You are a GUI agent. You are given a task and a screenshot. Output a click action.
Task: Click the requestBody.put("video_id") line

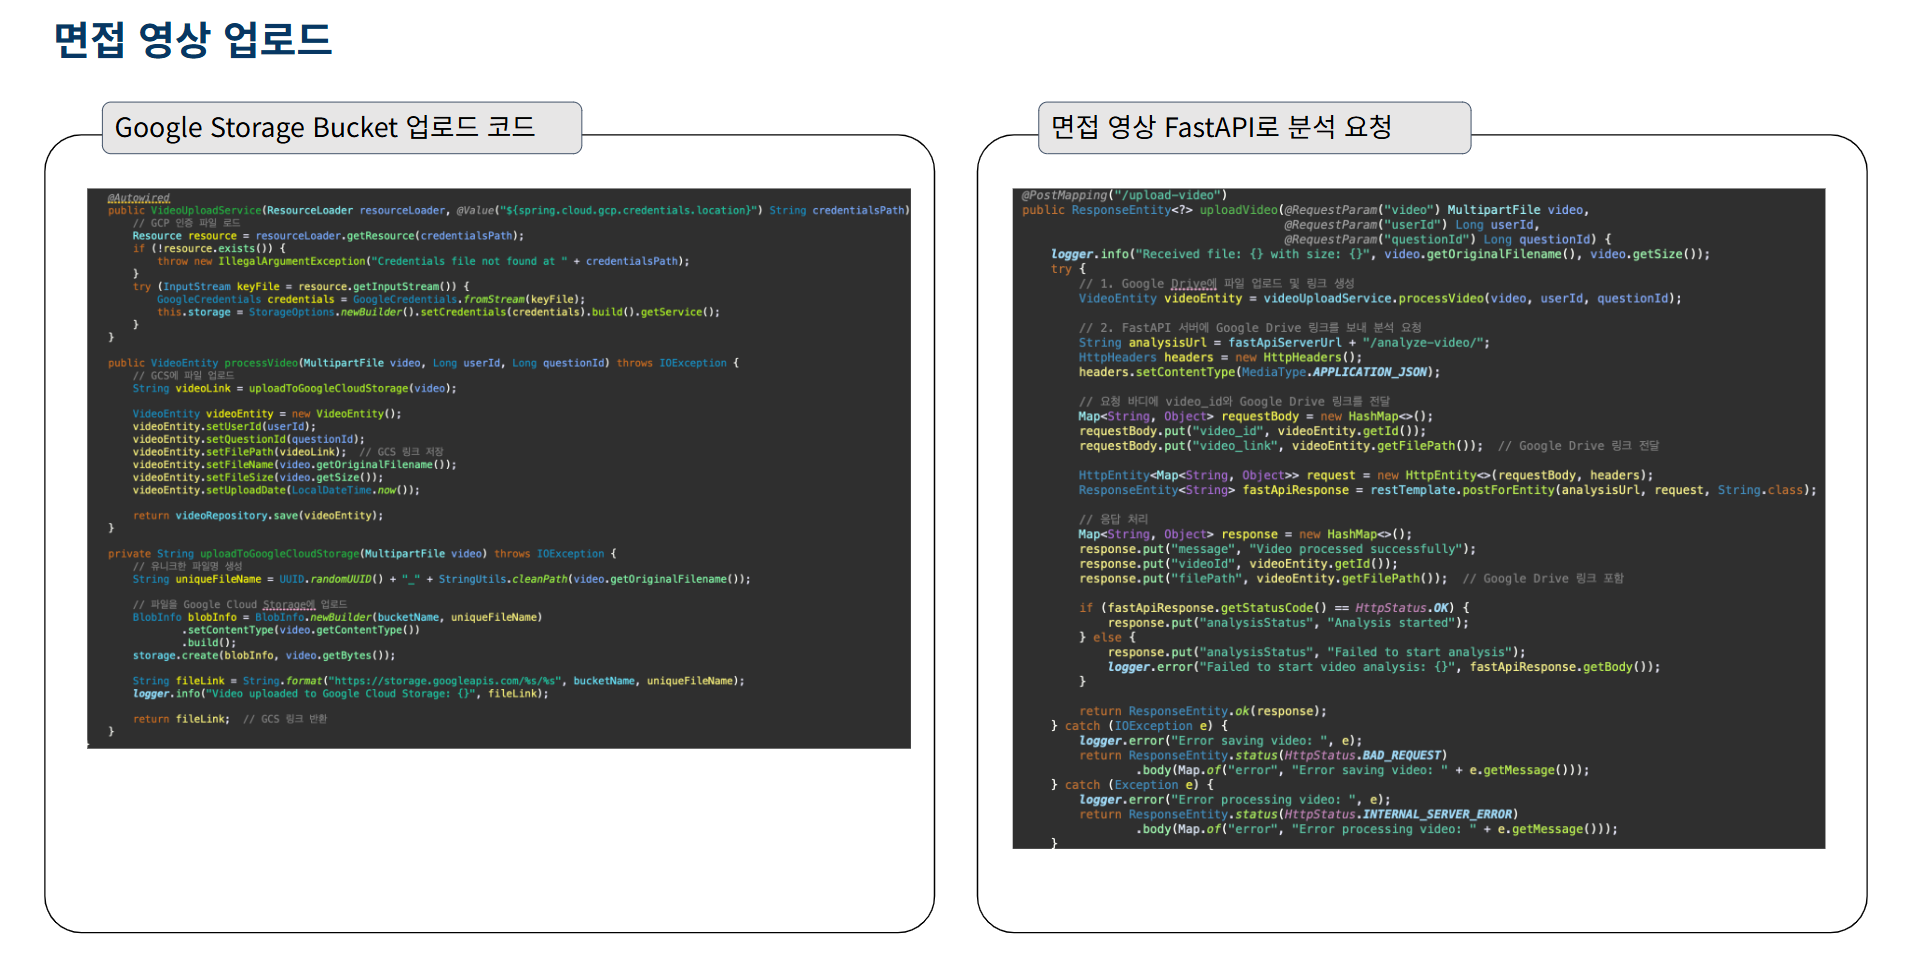pyautogui.click(x=1252, y=431)
